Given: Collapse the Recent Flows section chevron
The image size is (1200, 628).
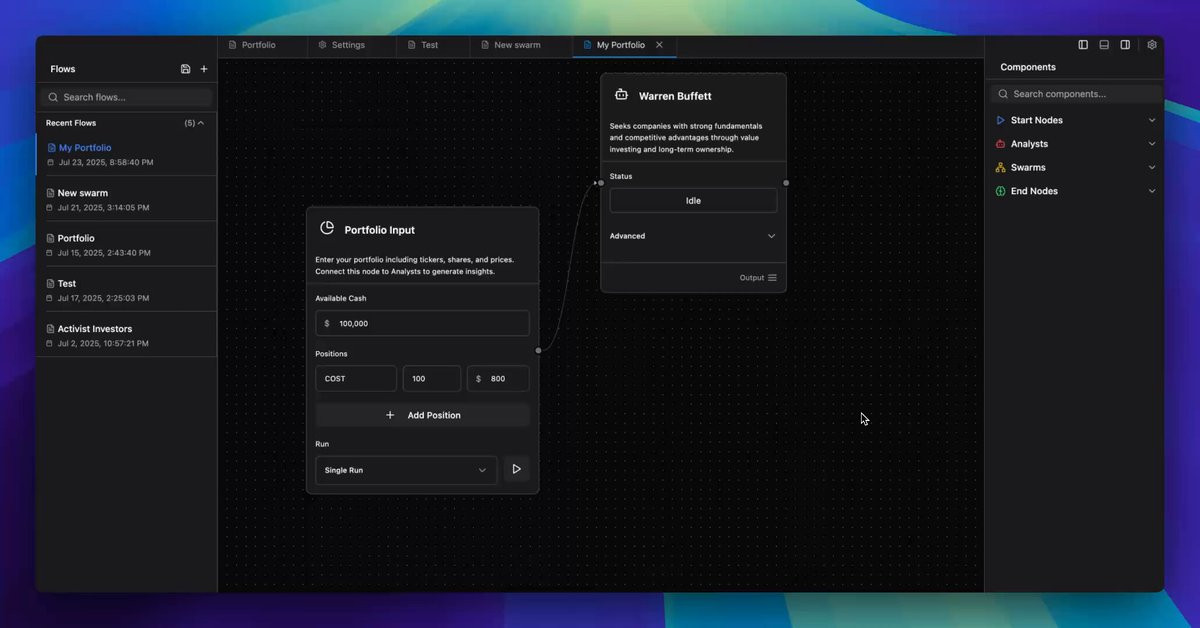Looking at the screenshot, I should pyautogui.click(x=201, y=123).
